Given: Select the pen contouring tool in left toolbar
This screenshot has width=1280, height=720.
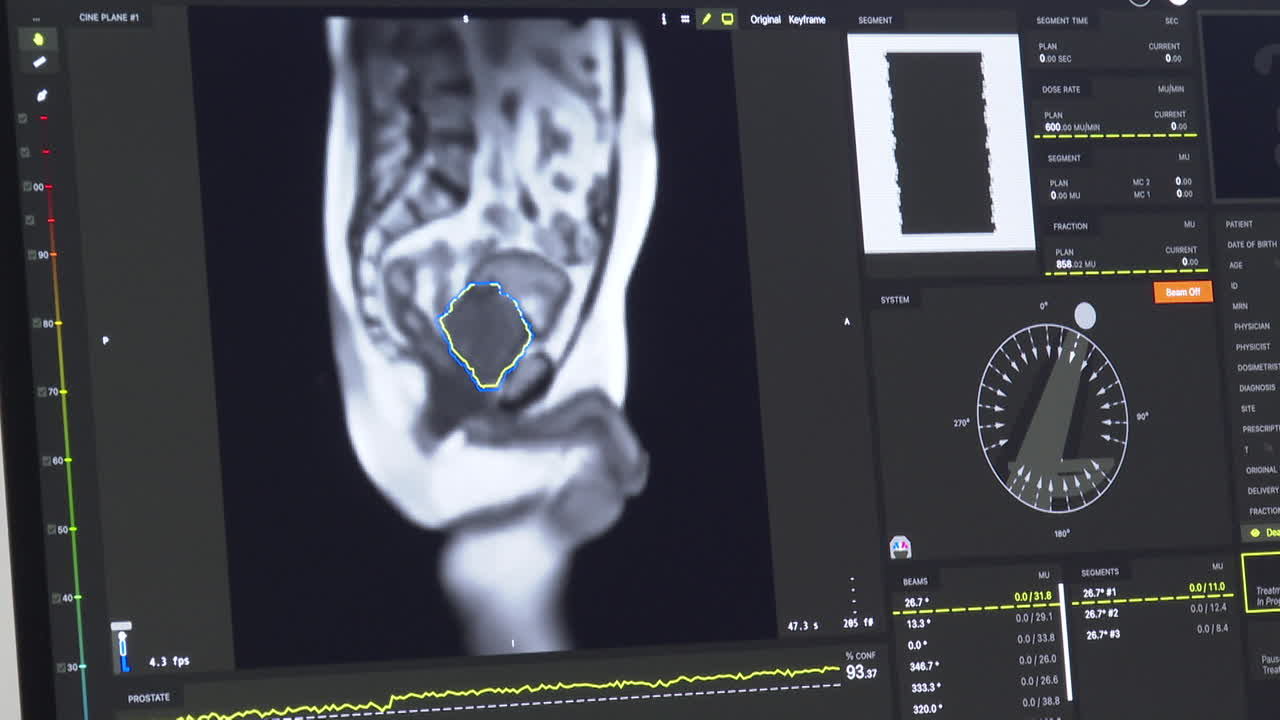Looking at the screenshot, I should coord(40,95).
